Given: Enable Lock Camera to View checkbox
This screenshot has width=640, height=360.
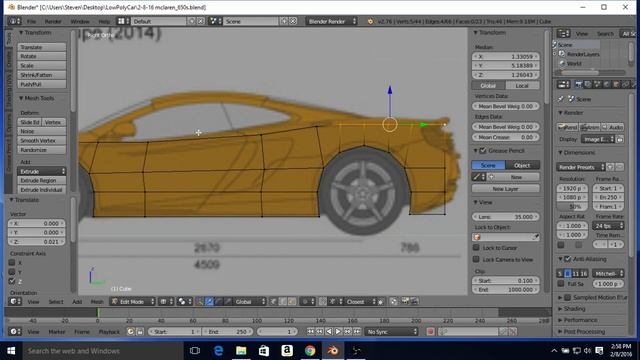Looking at the screenshot, I should pos(476,259).
